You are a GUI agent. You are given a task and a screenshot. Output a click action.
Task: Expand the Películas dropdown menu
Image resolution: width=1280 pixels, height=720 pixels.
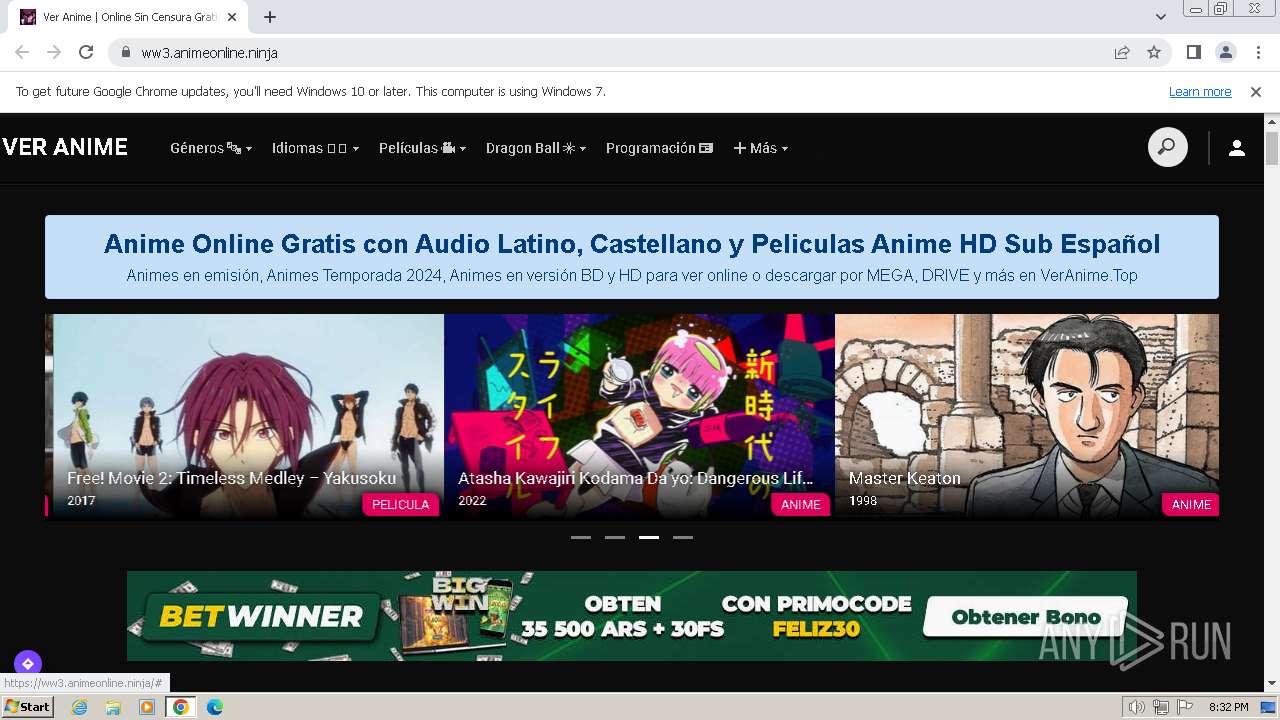coord(422,148)
